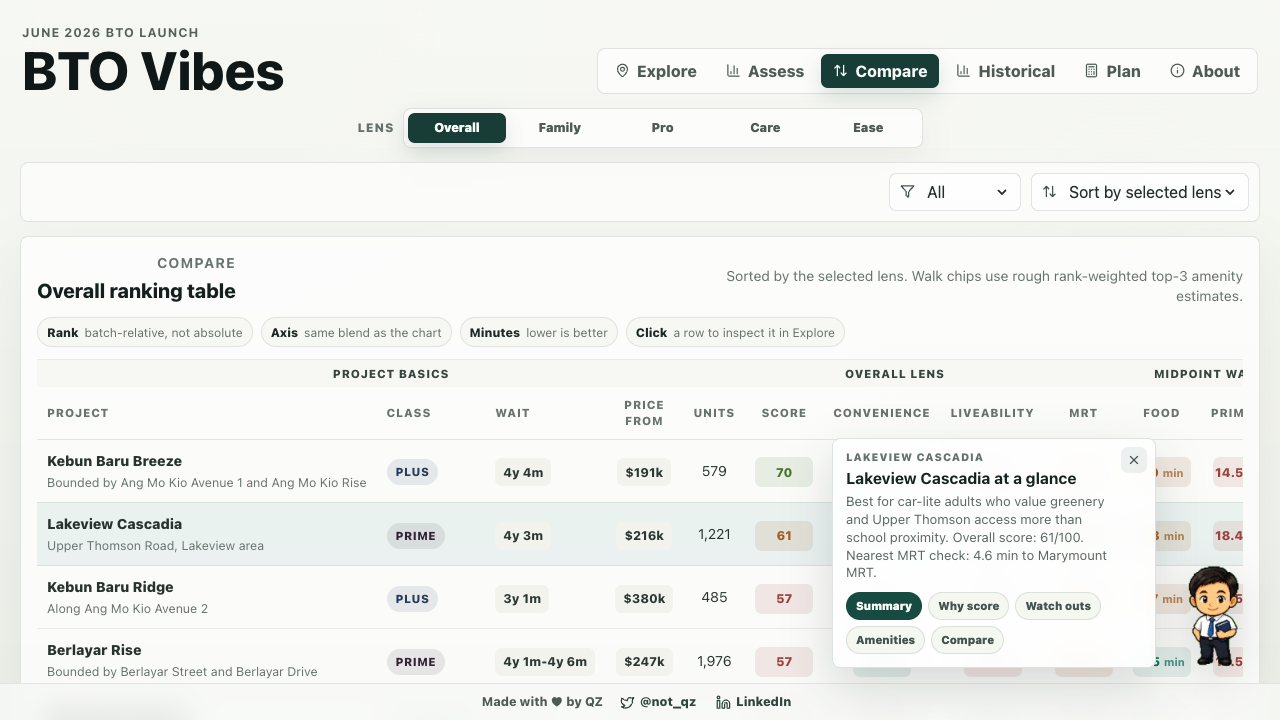Viewport: 1280px width, 720px height.
Task: Select the Kebun Baru Ridge row
Action: coord(640,597)
